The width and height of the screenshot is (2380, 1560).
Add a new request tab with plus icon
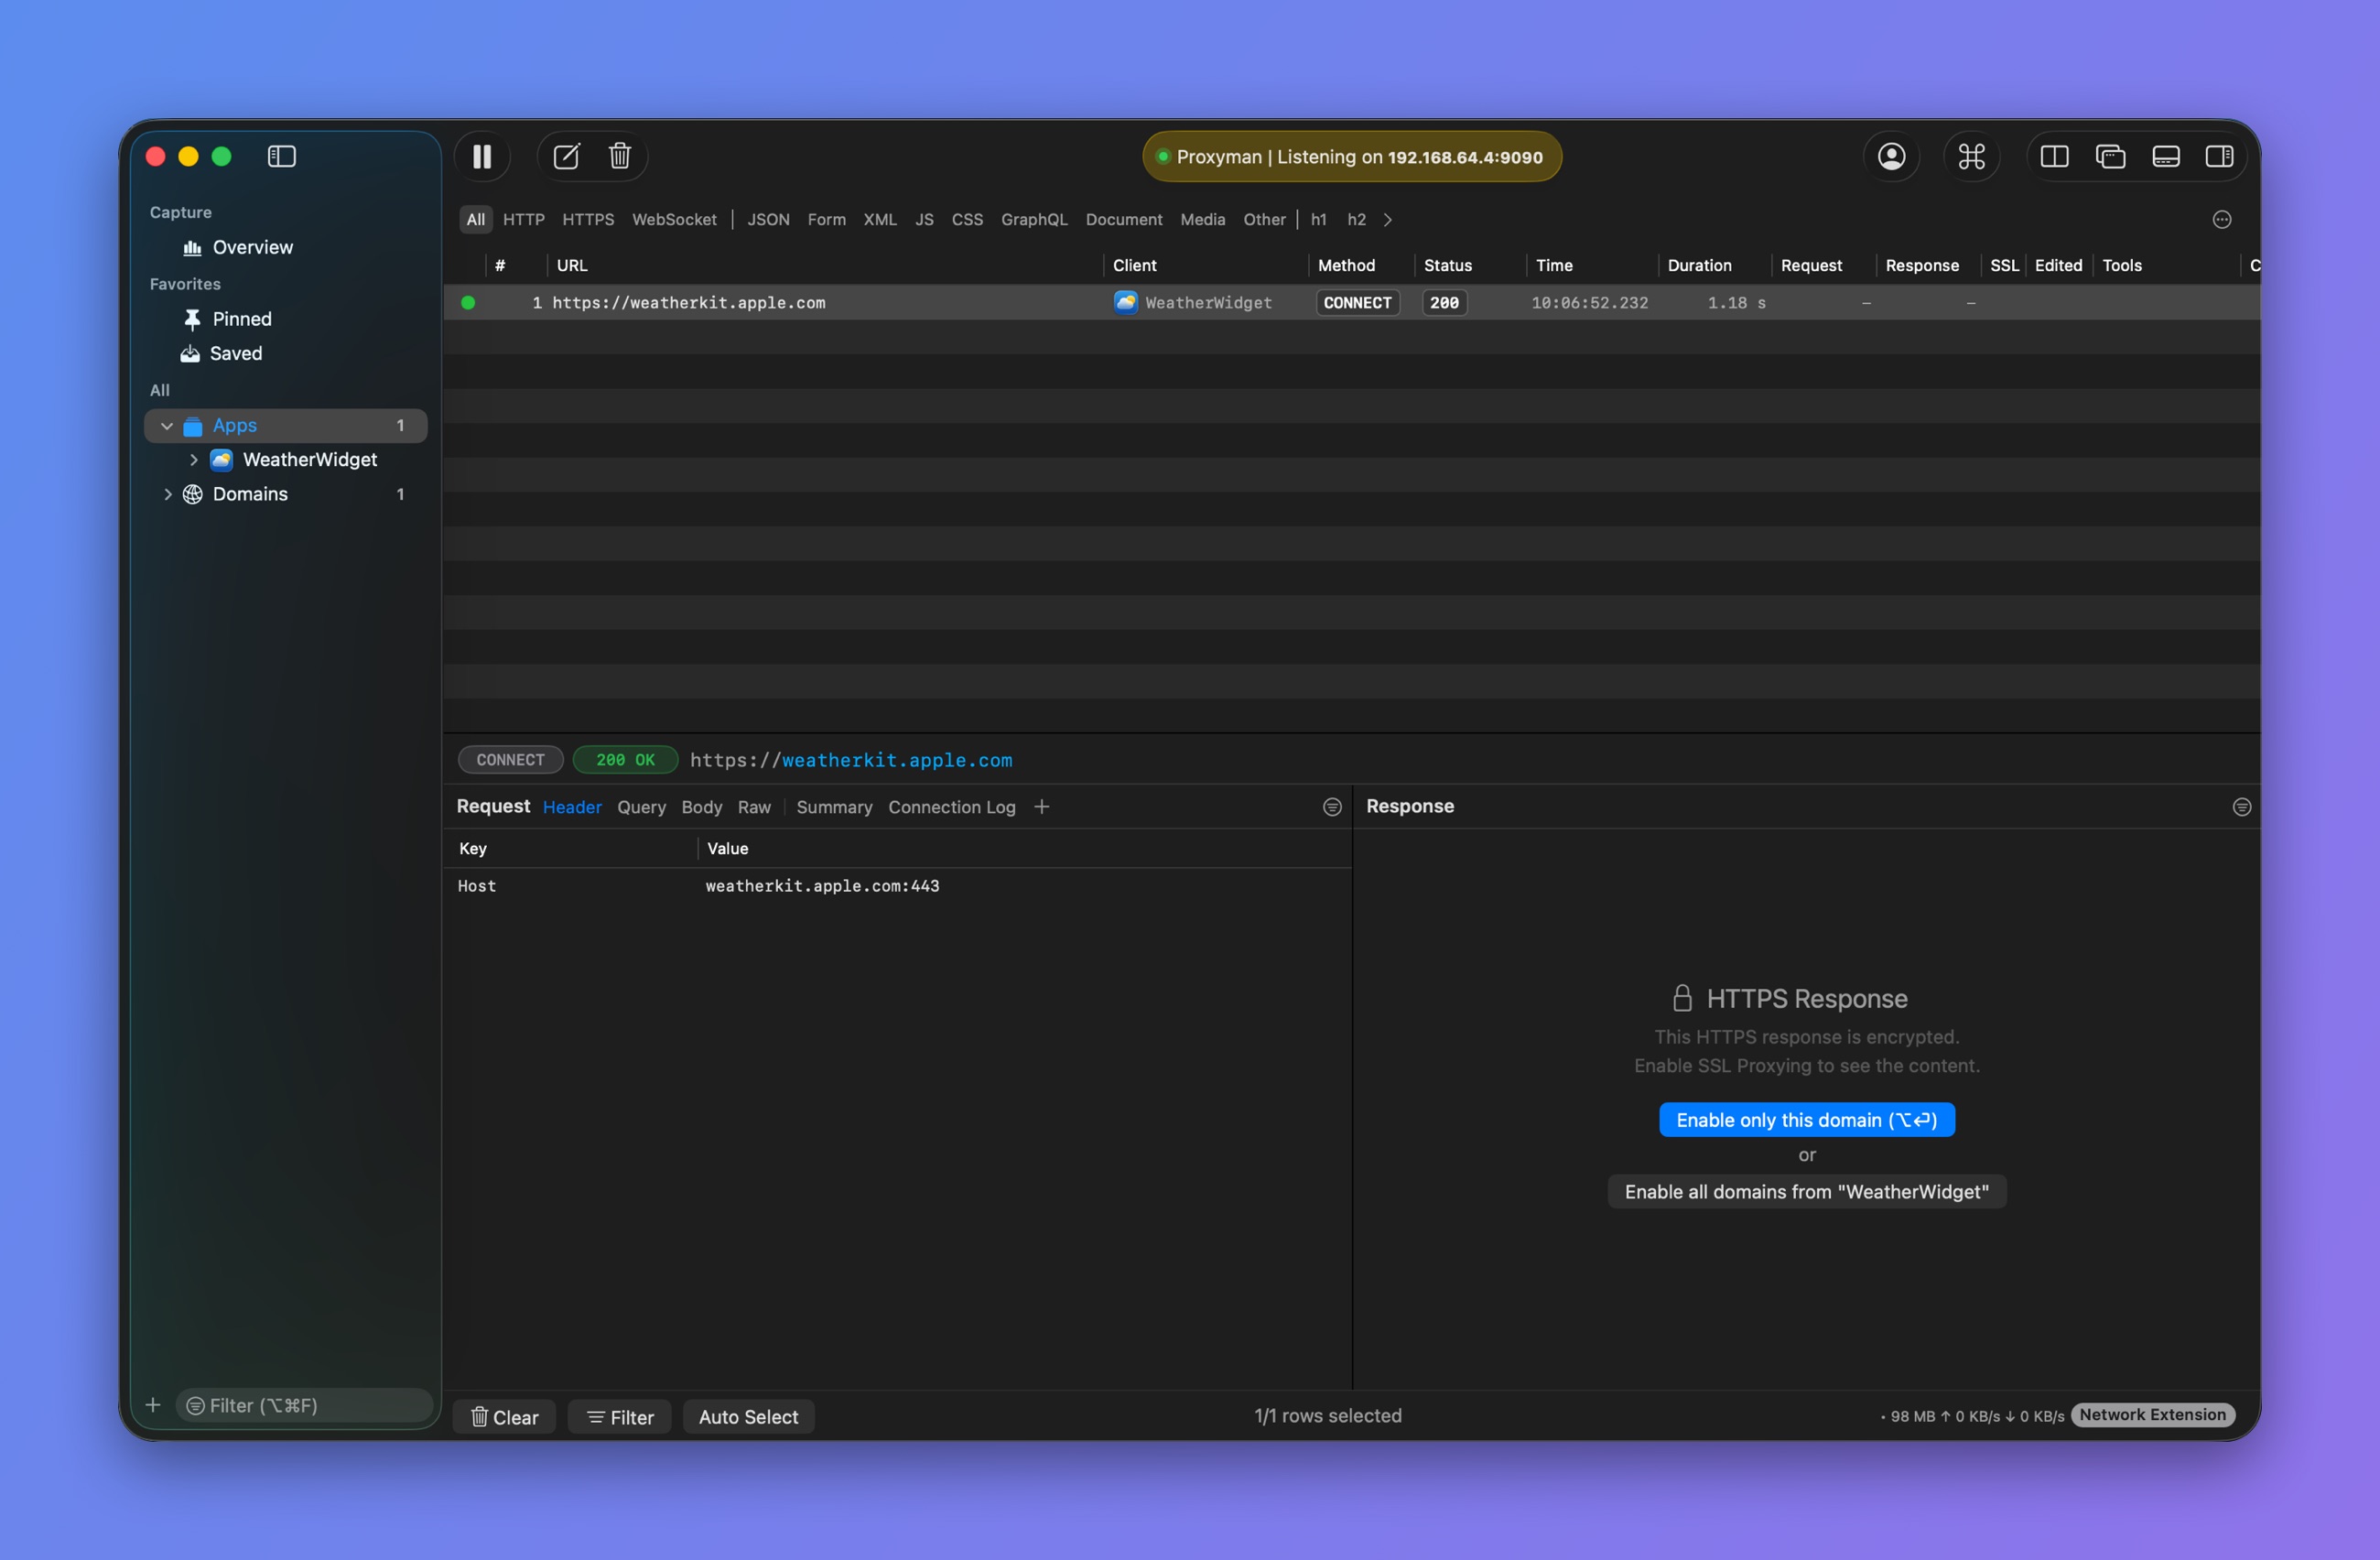[x=1041, y=806]
